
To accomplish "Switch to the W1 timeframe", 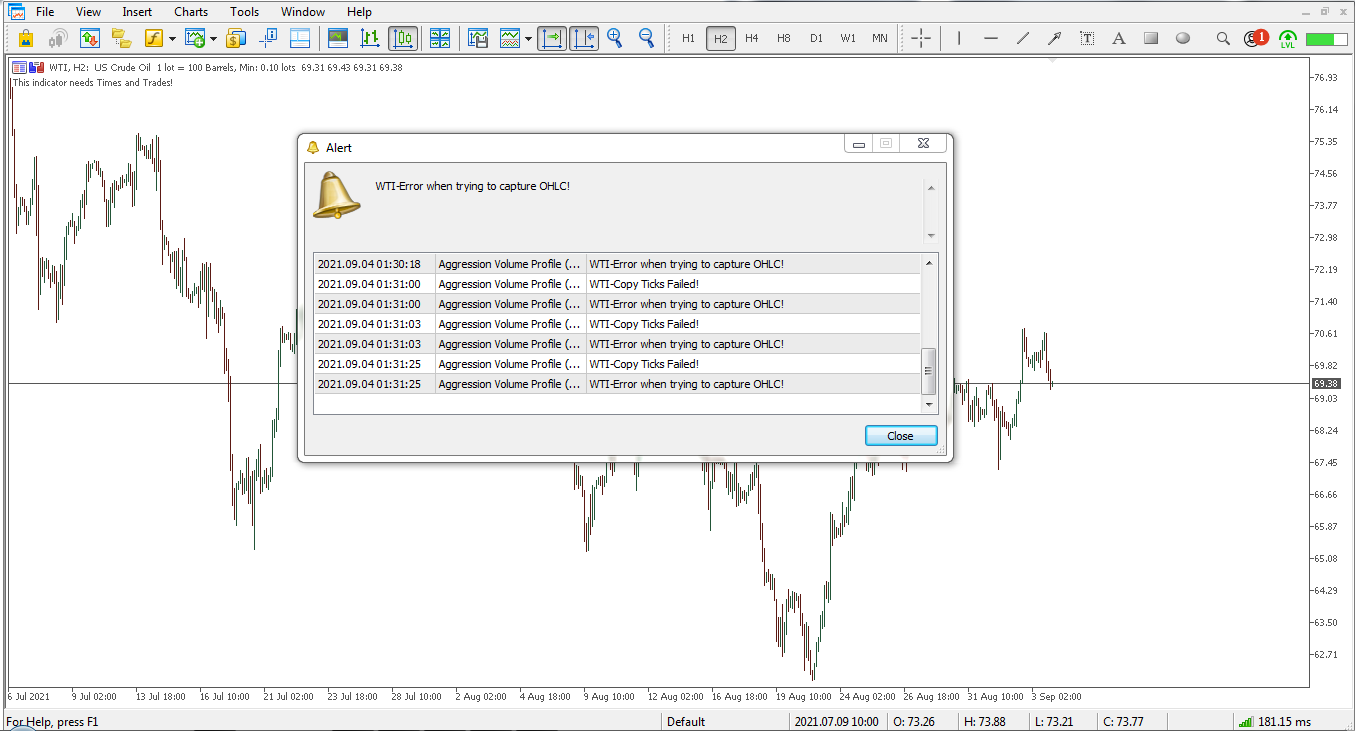I will click(848, 39).
